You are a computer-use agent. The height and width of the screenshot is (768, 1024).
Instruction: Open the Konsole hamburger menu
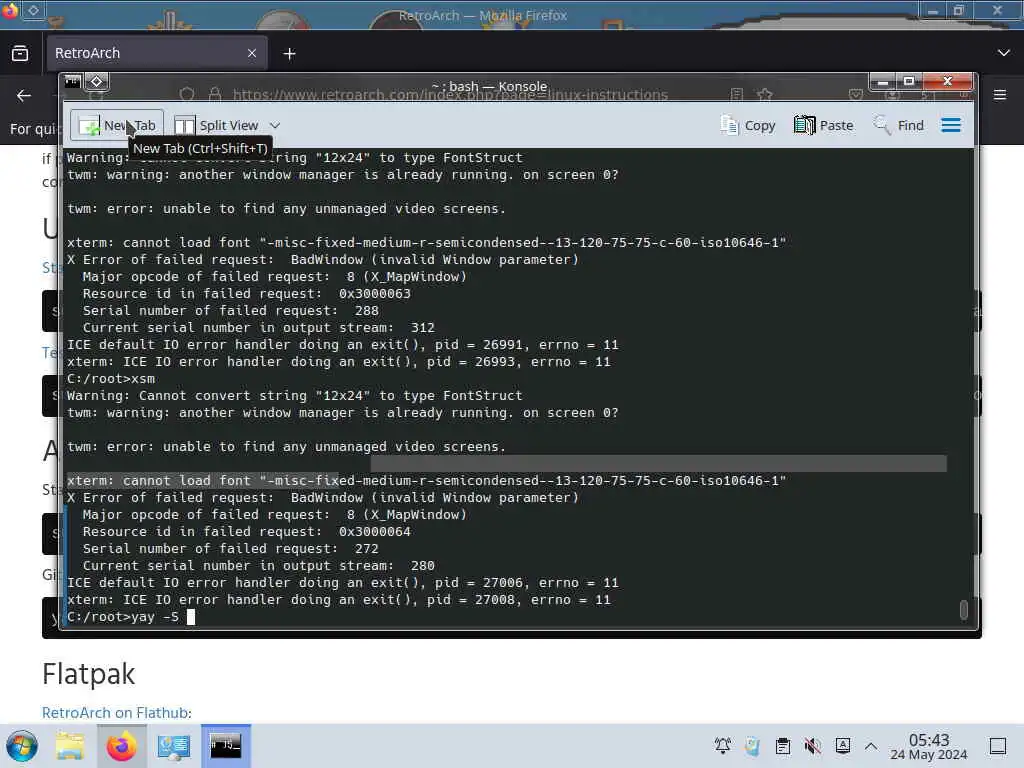click(951, 125)
